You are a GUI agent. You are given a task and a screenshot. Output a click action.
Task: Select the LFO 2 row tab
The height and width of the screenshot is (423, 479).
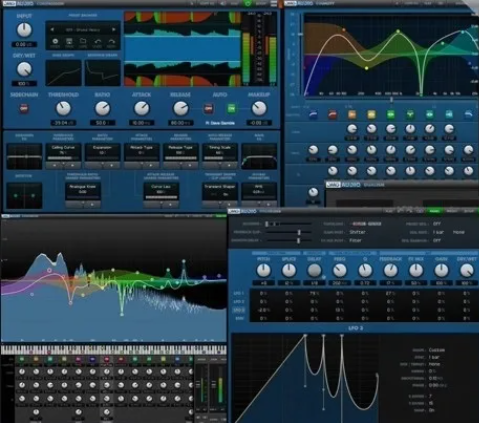pyautogui.click(x=239, y=302)
